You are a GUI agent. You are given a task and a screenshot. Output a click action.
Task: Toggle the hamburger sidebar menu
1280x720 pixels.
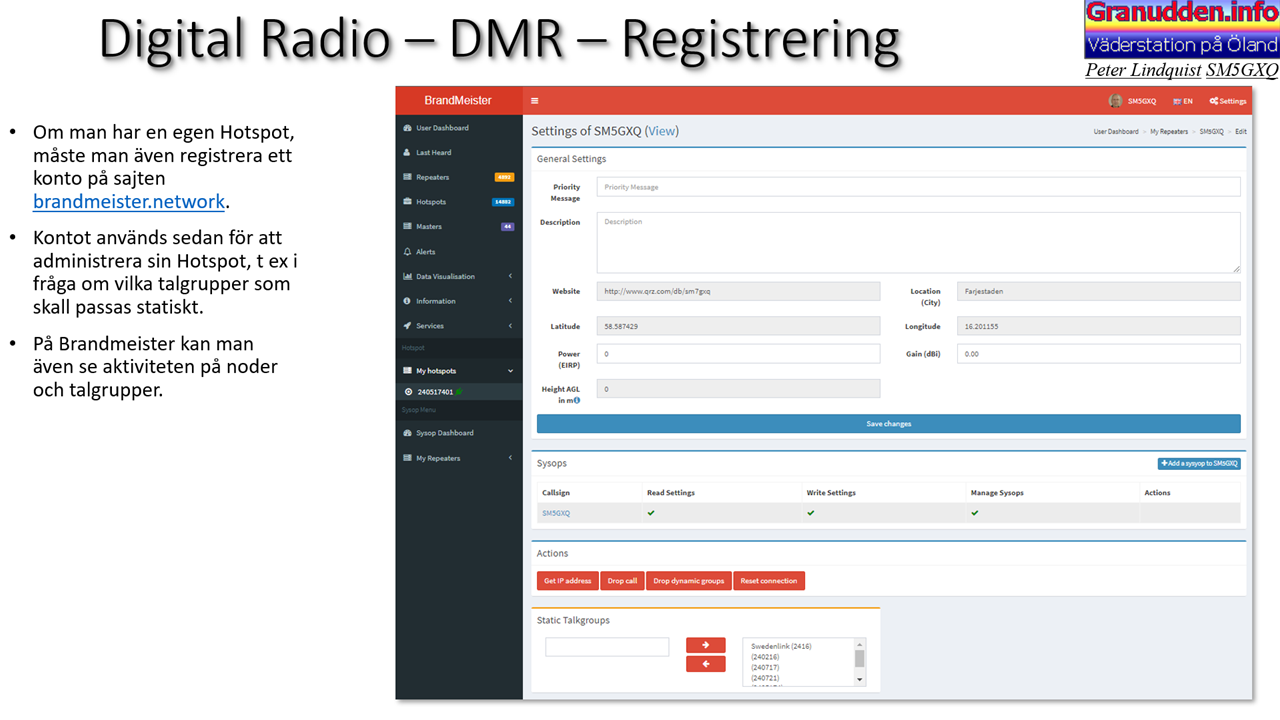tap(535, 101)
